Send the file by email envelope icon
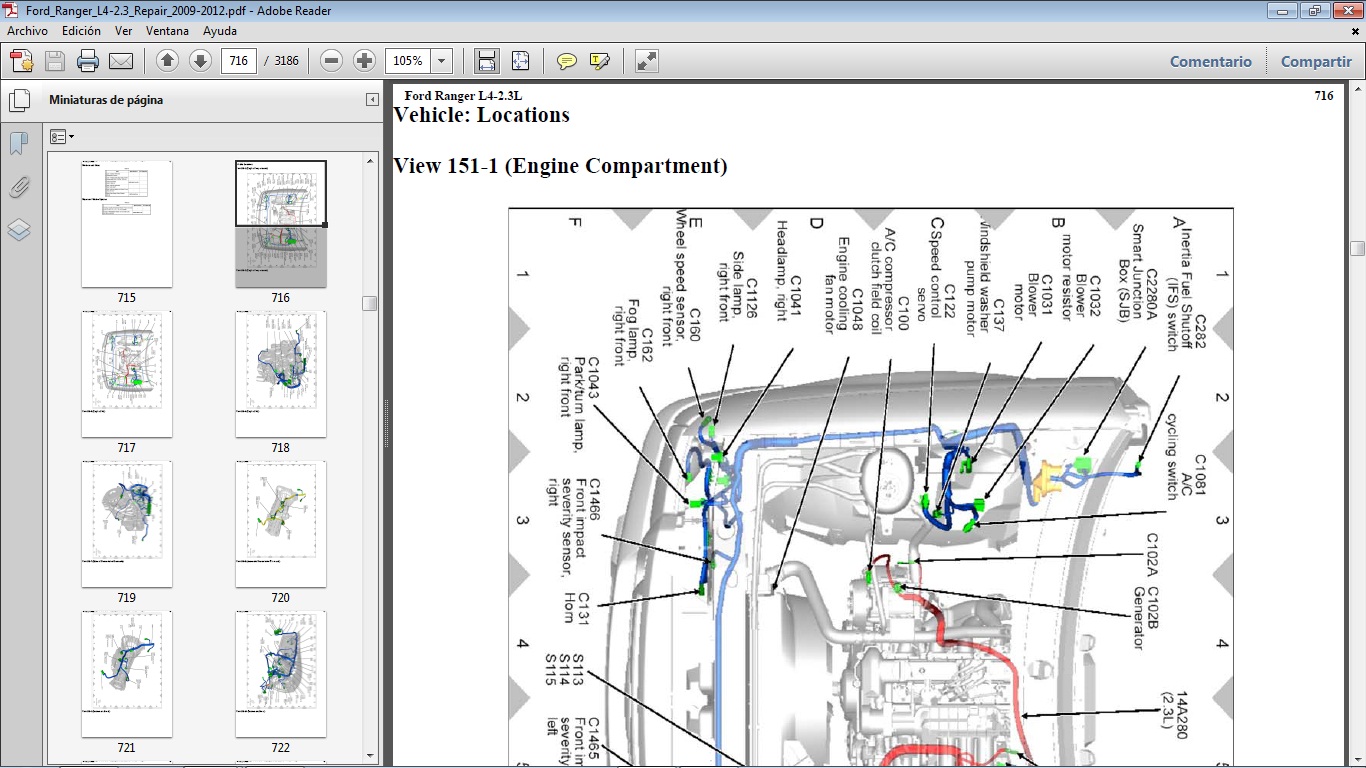This screenshot has height=768, width=1366. [x=121, y=61]
